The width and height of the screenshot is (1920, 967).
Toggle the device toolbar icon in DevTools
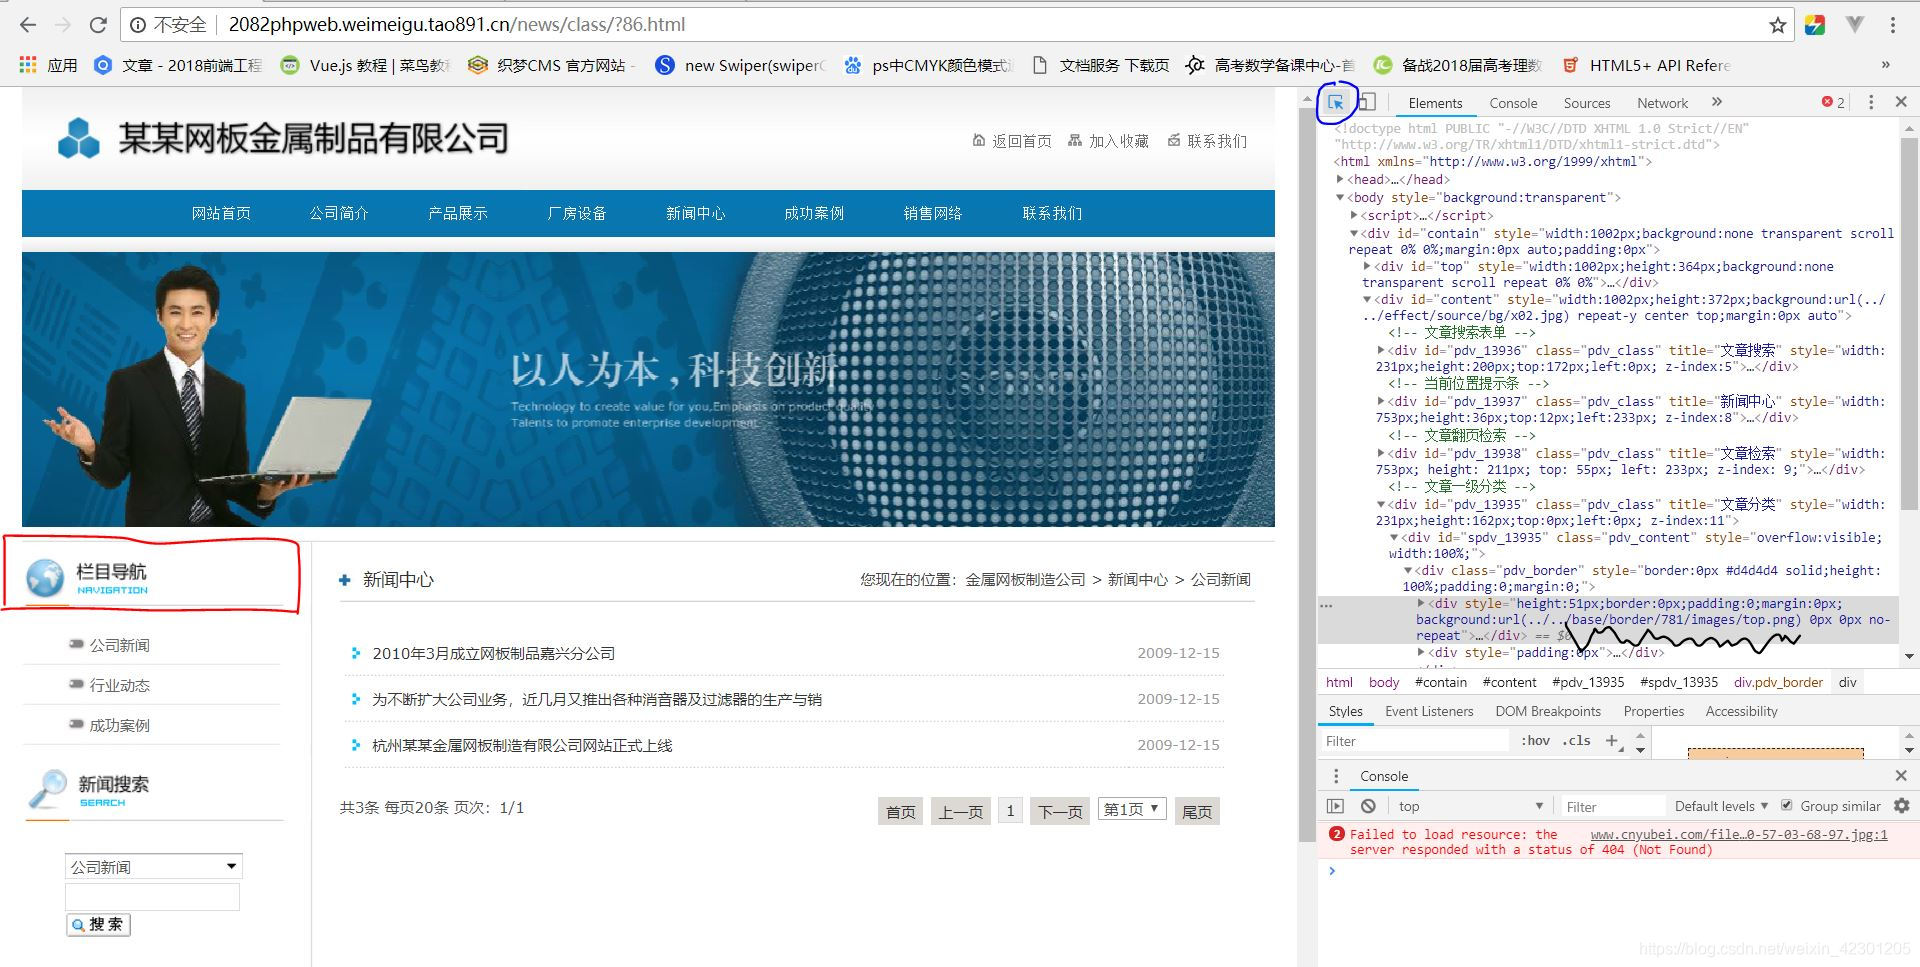pyautogui.click(x=1367, y=102)
